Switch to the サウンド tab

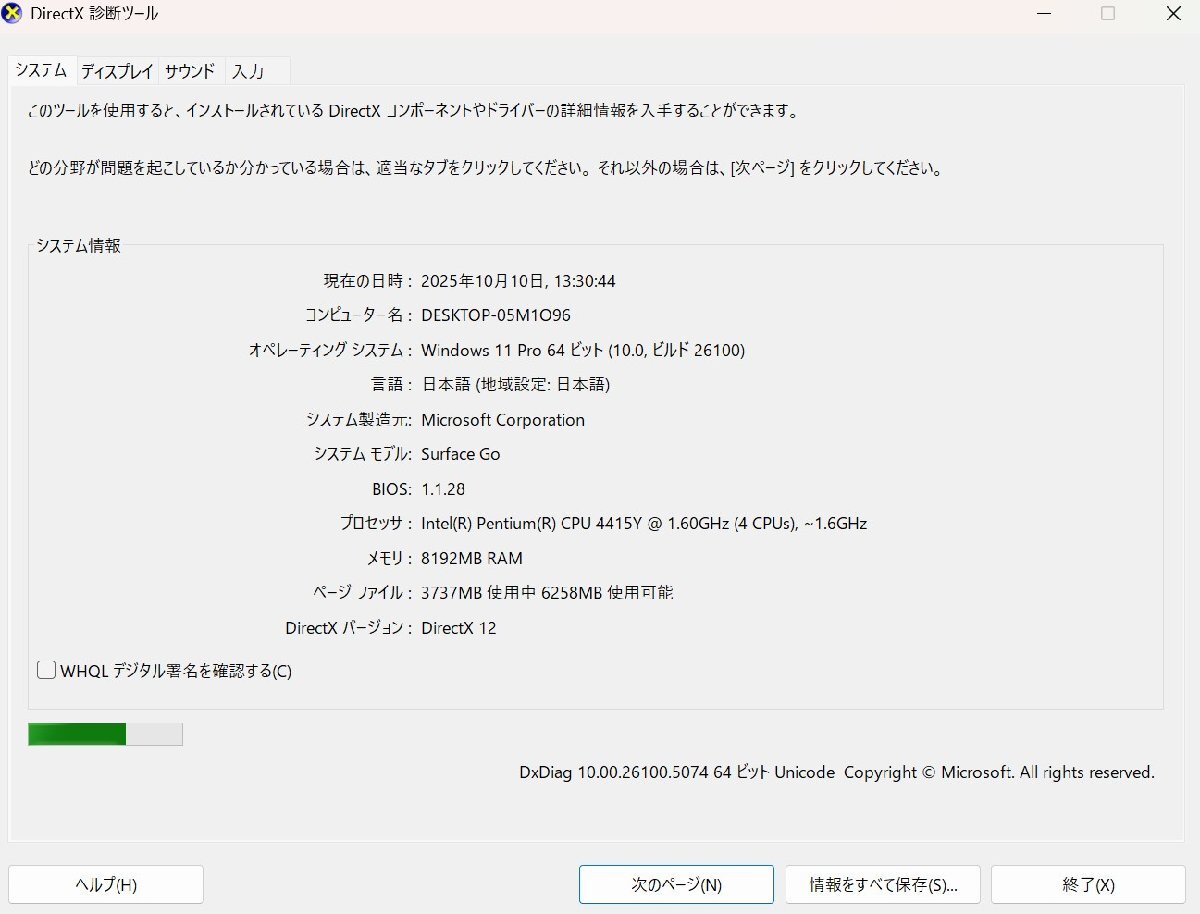pyautogui.click(x=189, y=71)
